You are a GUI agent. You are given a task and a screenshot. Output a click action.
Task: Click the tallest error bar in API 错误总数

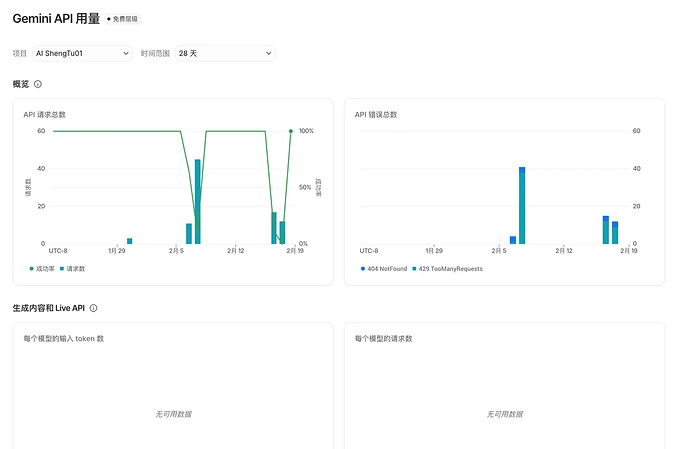pos(522,206)
